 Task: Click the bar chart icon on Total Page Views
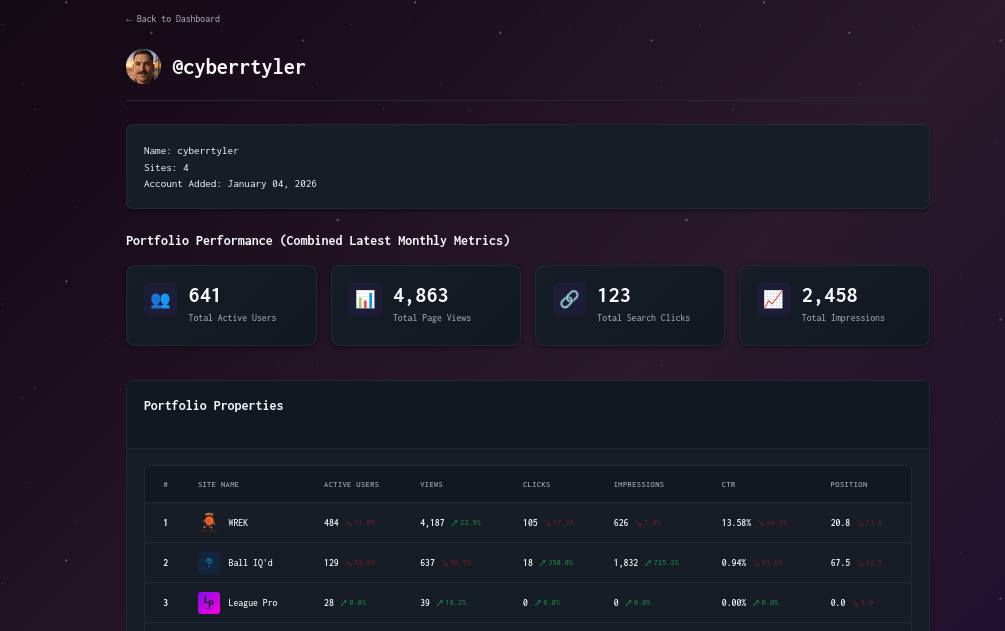pos(365,300)
